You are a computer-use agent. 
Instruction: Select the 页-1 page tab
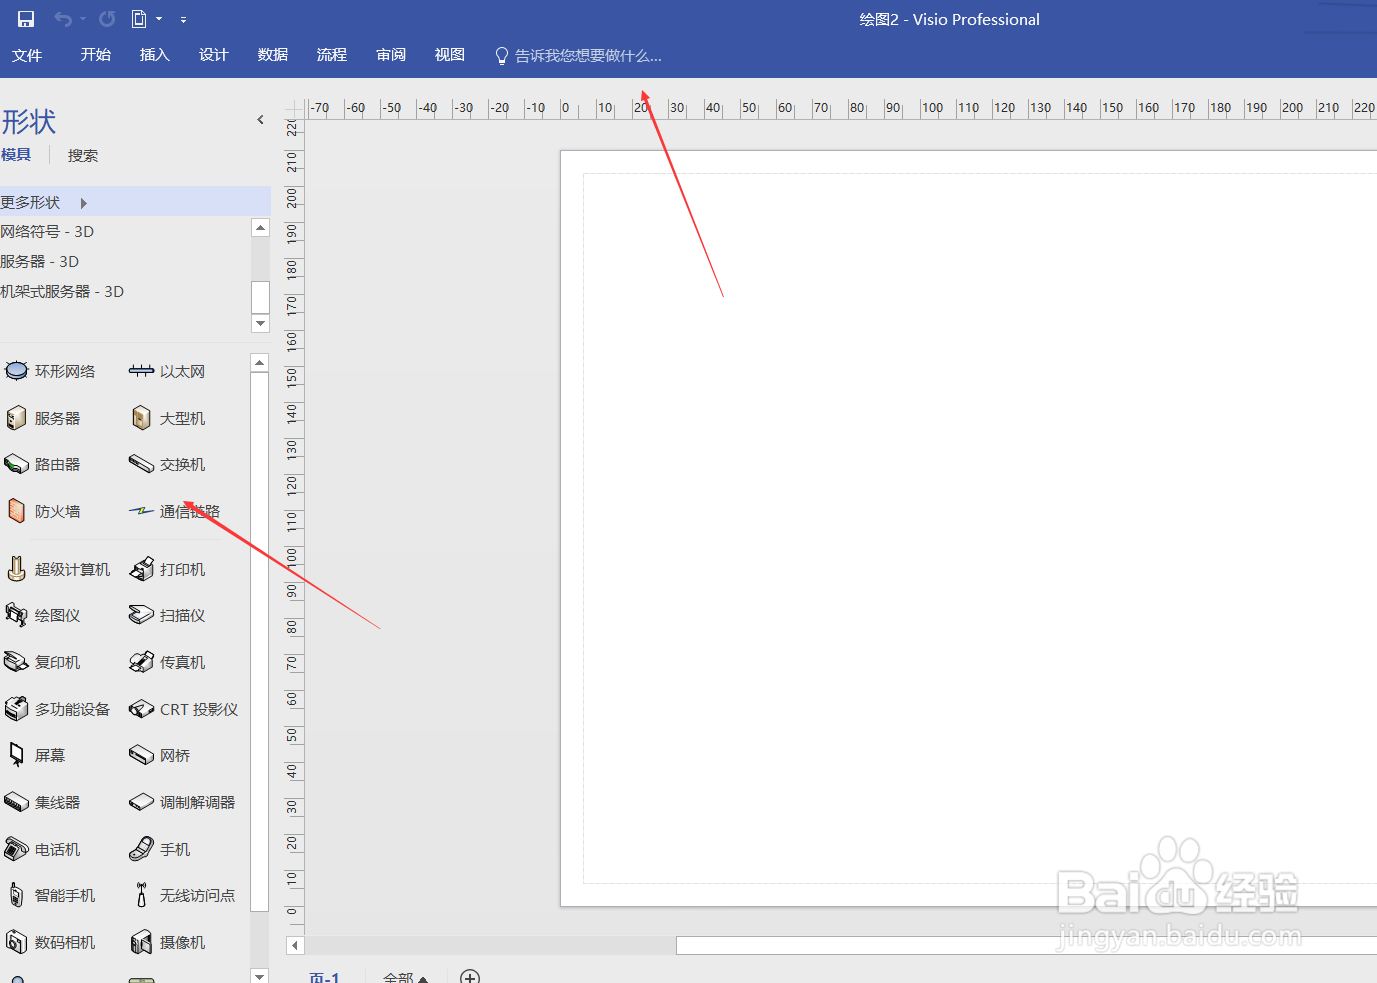(324, 977)
